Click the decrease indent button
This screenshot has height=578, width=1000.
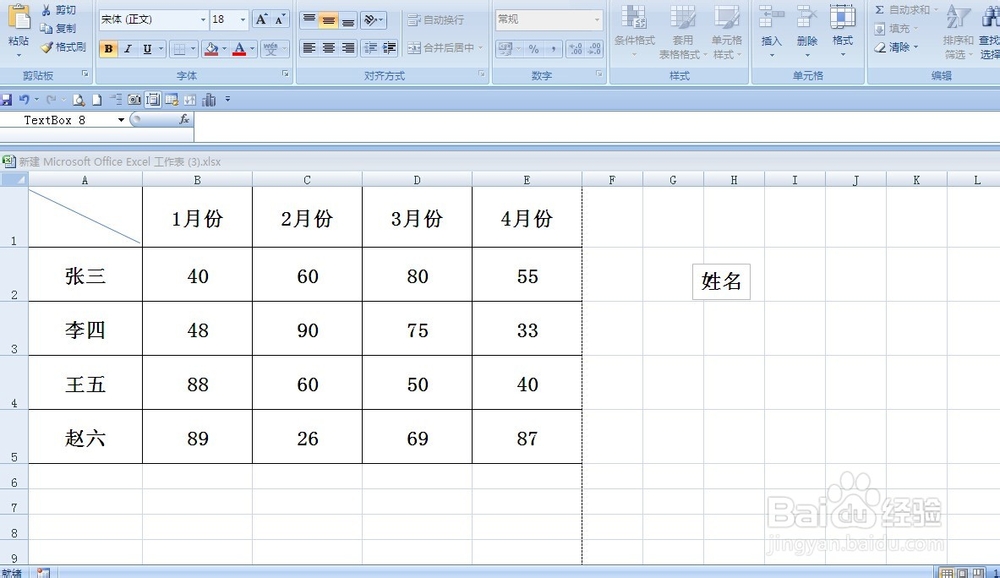[370, 48]
